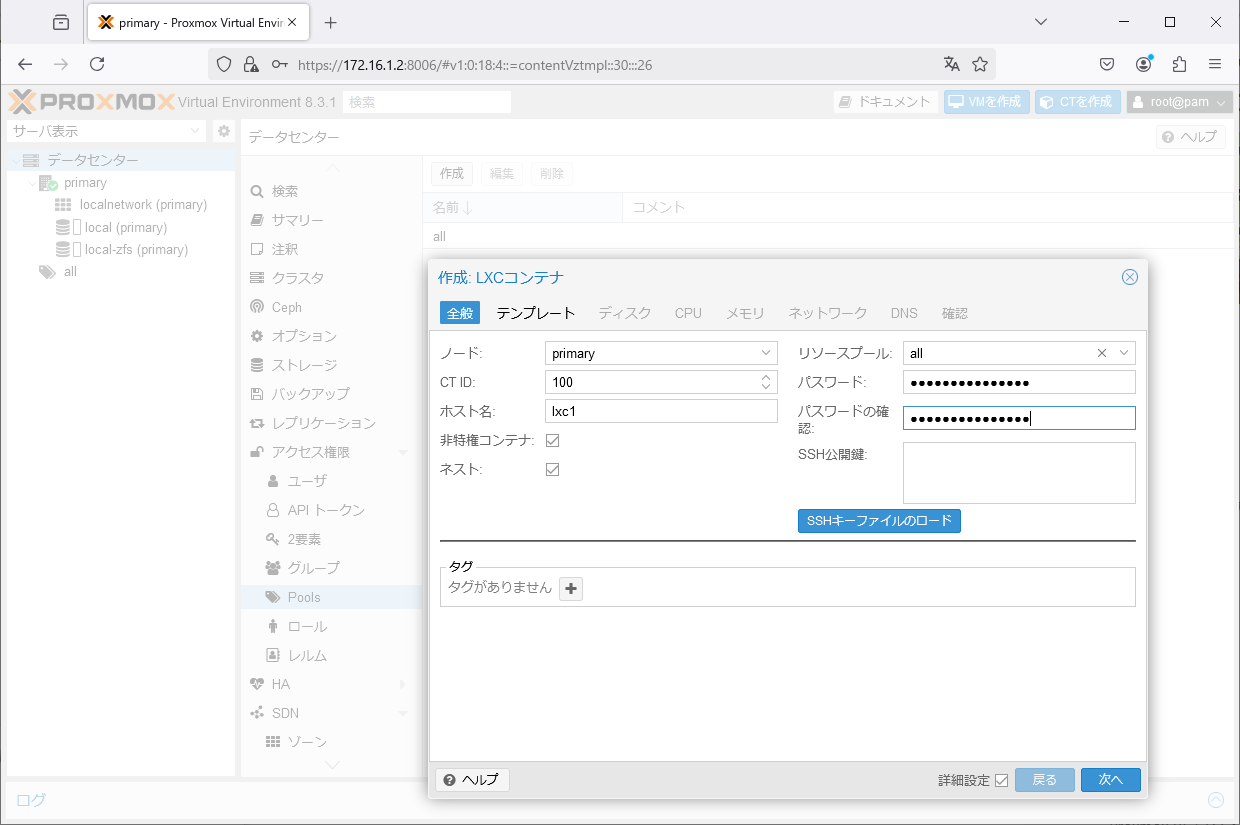
Task: Toggle the 詳細設定 advanced checkbox
Action: tap(1001, 780)
